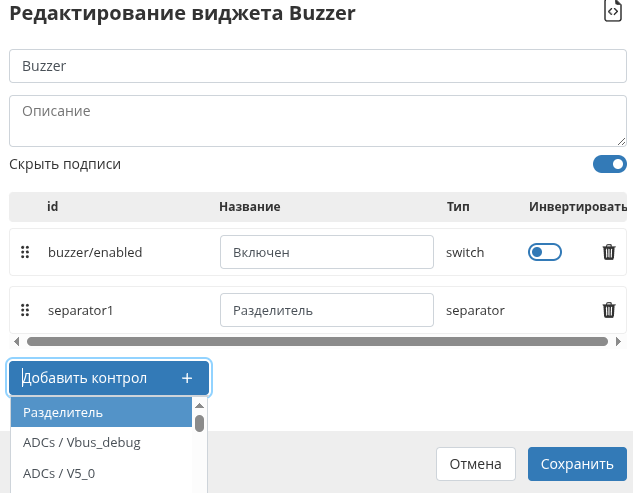
Task: Delete the separator1 row
Action: (x=608, y=310)
